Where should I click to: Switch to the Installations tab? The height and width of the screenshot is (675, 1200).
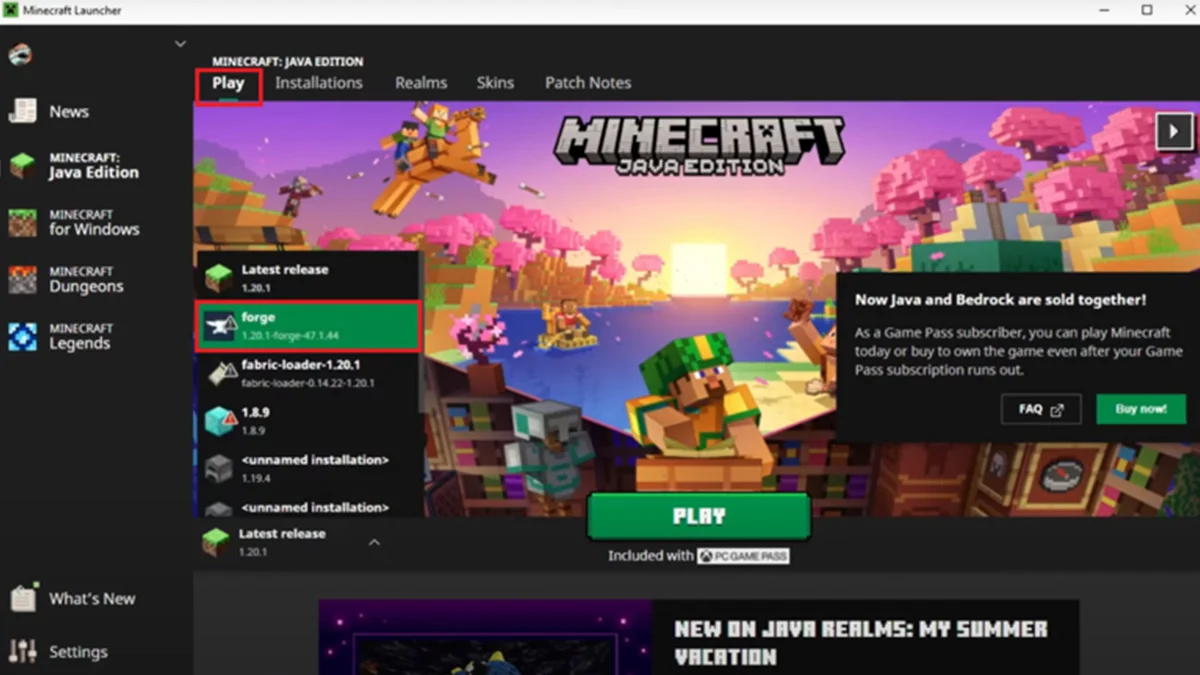(319, 83)
